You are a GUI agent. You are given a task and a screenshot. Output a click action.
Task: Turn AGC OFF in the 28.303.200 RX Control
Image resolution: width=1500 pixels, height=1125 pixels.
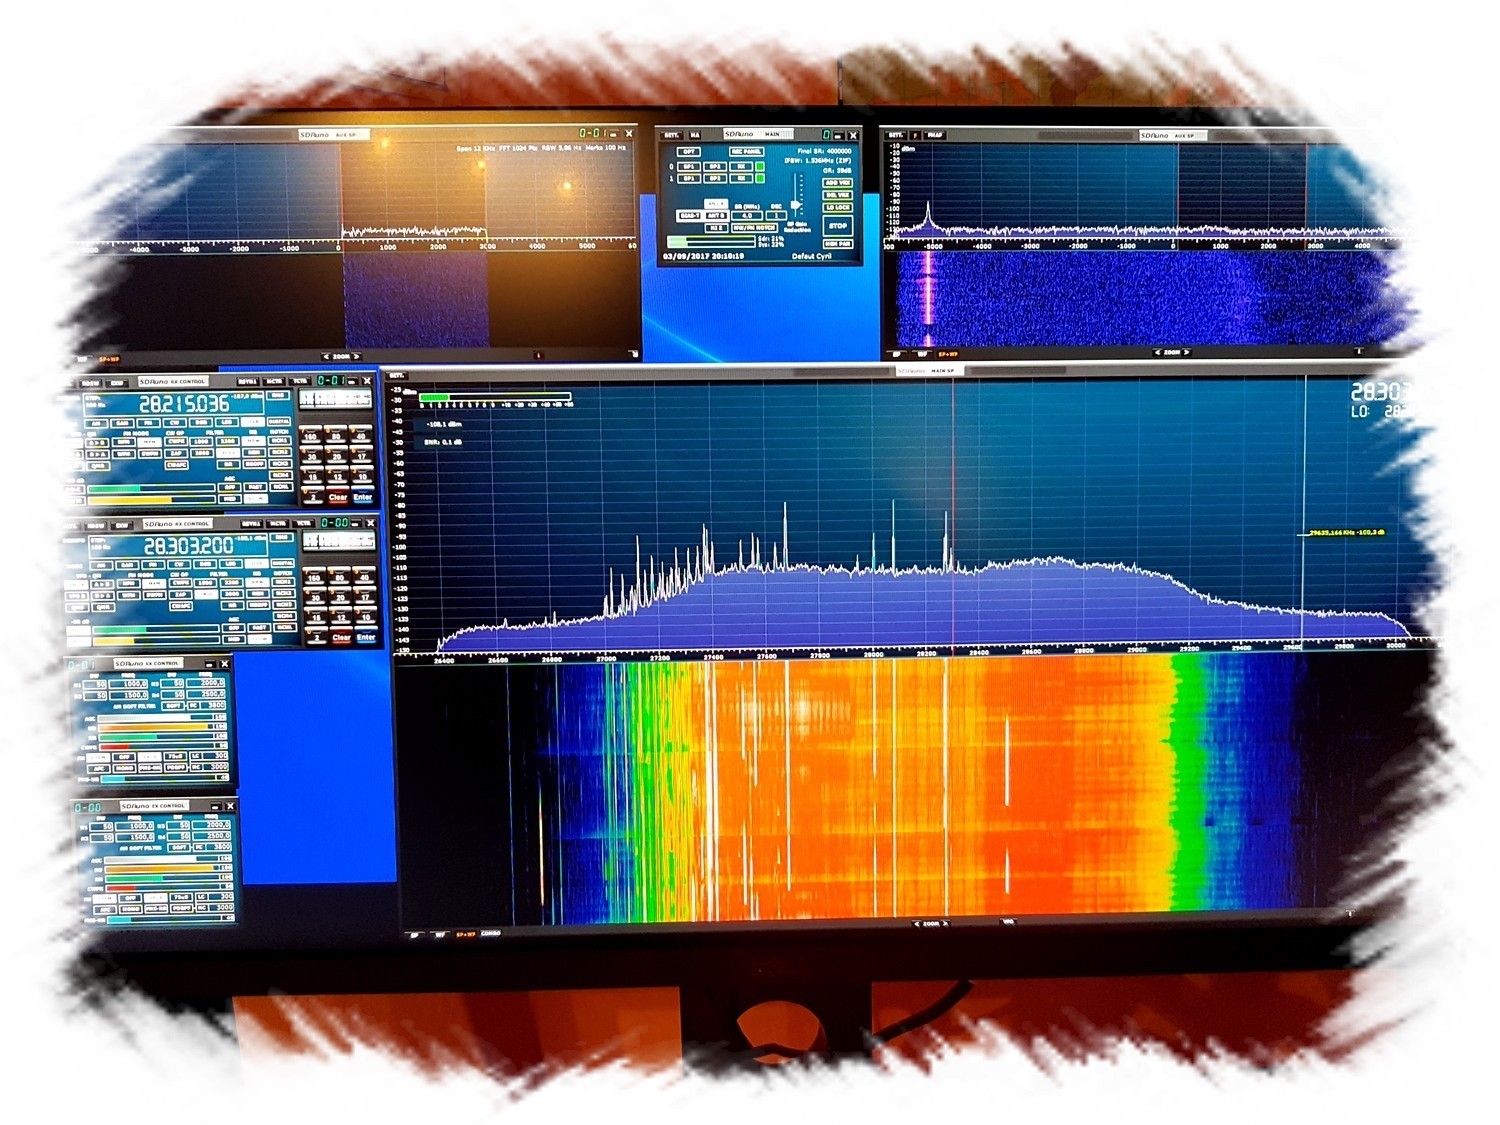coord(233,628)
